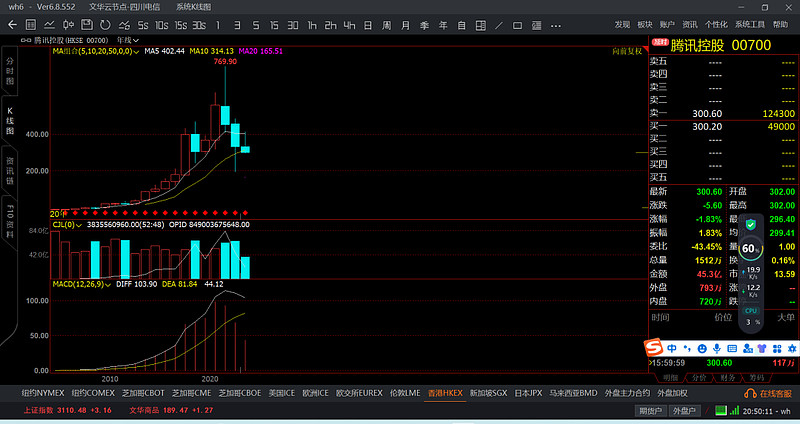
Task: Select the candlestick K-line chart icon
Action: pos(68,24)
